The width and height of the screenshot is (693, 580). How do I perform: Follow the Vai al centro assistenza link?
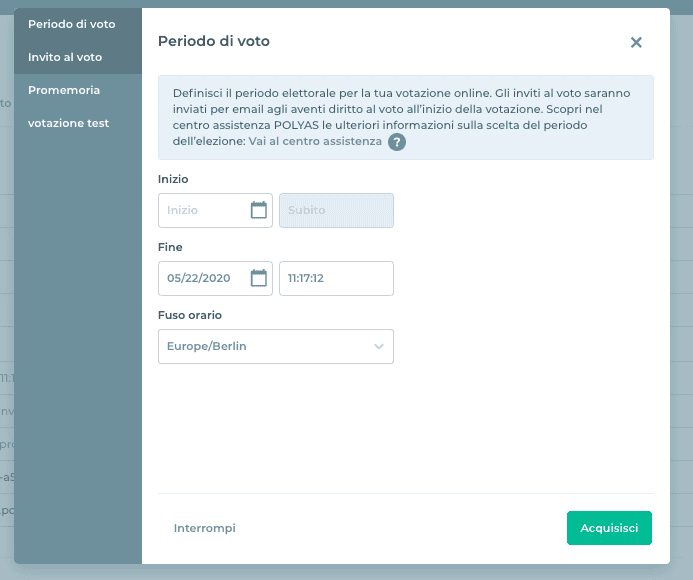pos(314,142)
